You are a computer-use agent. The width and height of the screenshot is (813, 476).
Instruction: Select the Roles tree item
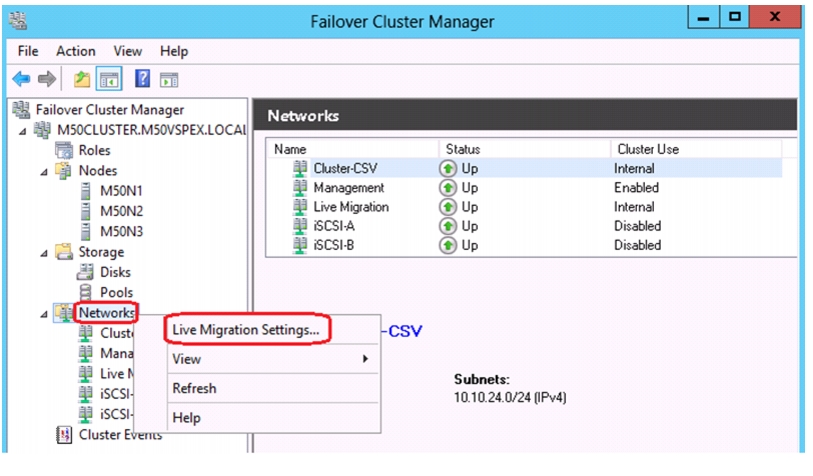pyautogui.click(x=94, y=150)
